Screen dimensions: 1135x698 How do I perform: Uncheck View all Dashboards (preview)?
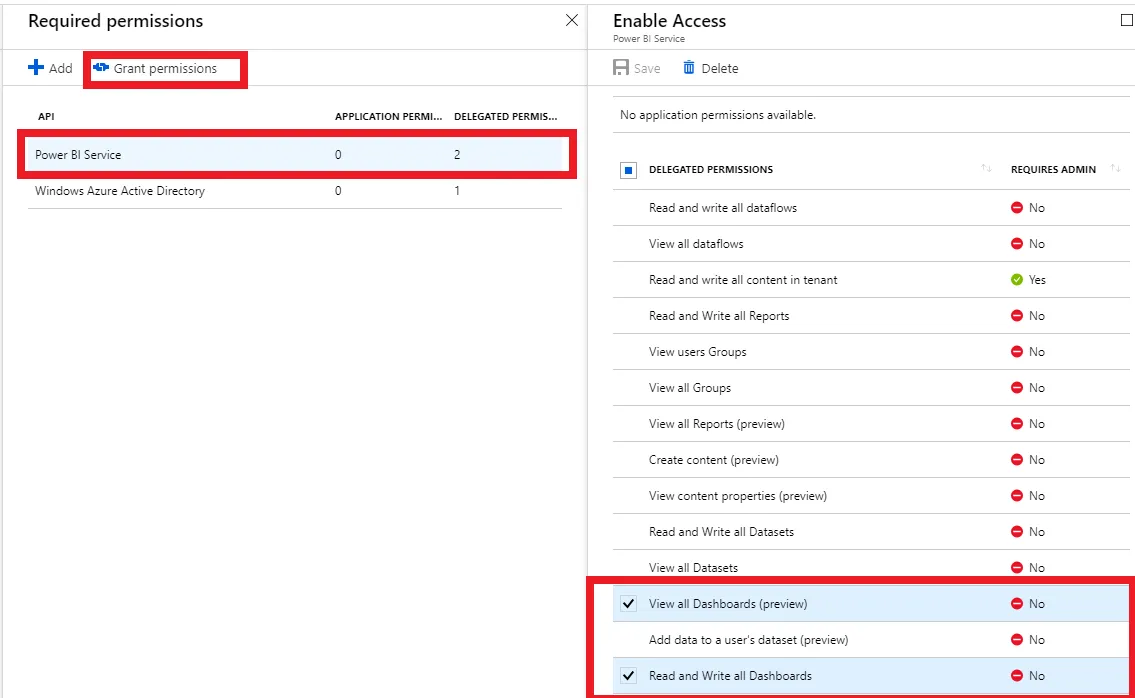click(629, 604)
